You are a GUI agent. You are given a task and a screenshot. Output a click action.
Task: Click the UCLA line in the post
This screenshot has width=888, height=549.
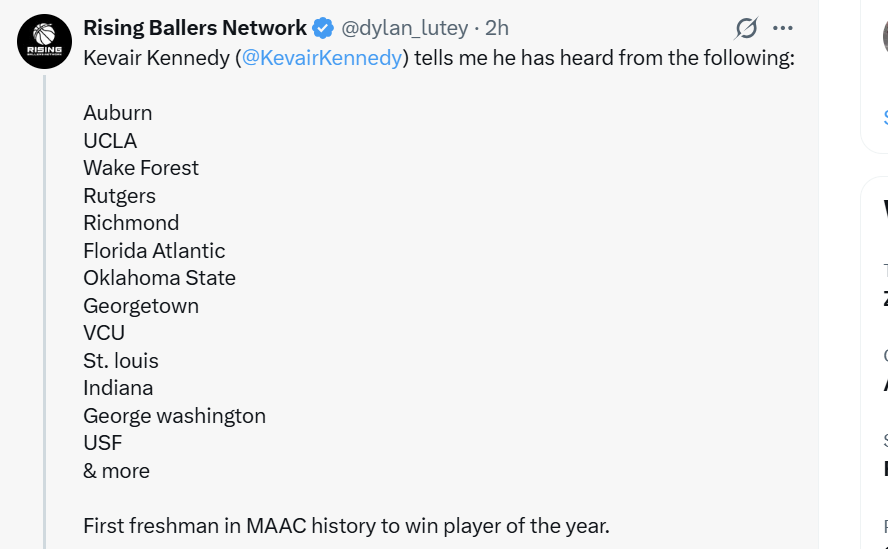[x=110, y=141]
